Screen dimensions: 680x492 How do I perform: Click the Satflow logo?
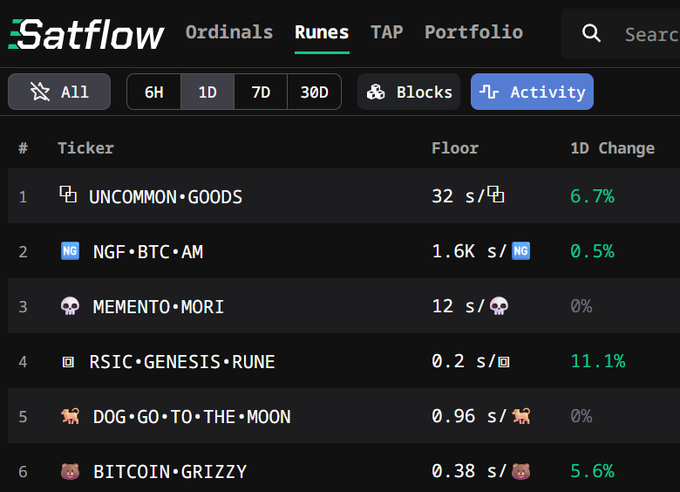pyautogui.click(x=86, y=34)
